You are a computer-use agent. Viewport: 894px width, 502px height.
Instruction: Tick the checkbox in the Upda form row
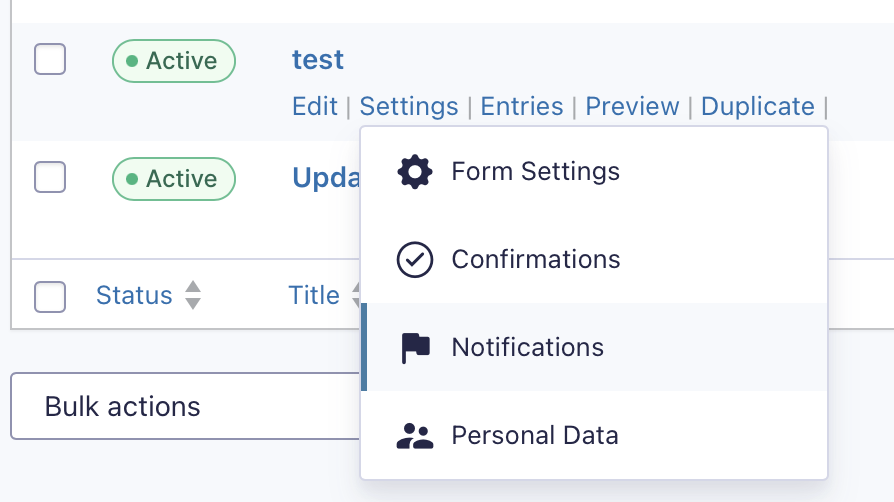[x=50, y=177]
